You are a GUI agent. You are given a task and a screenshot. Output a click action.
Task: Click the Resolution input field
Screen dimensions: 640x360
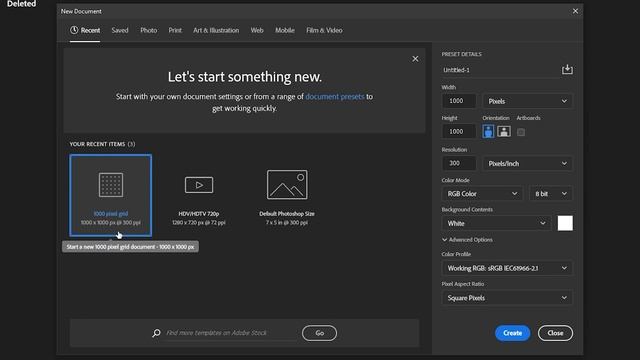pos(459,163)
